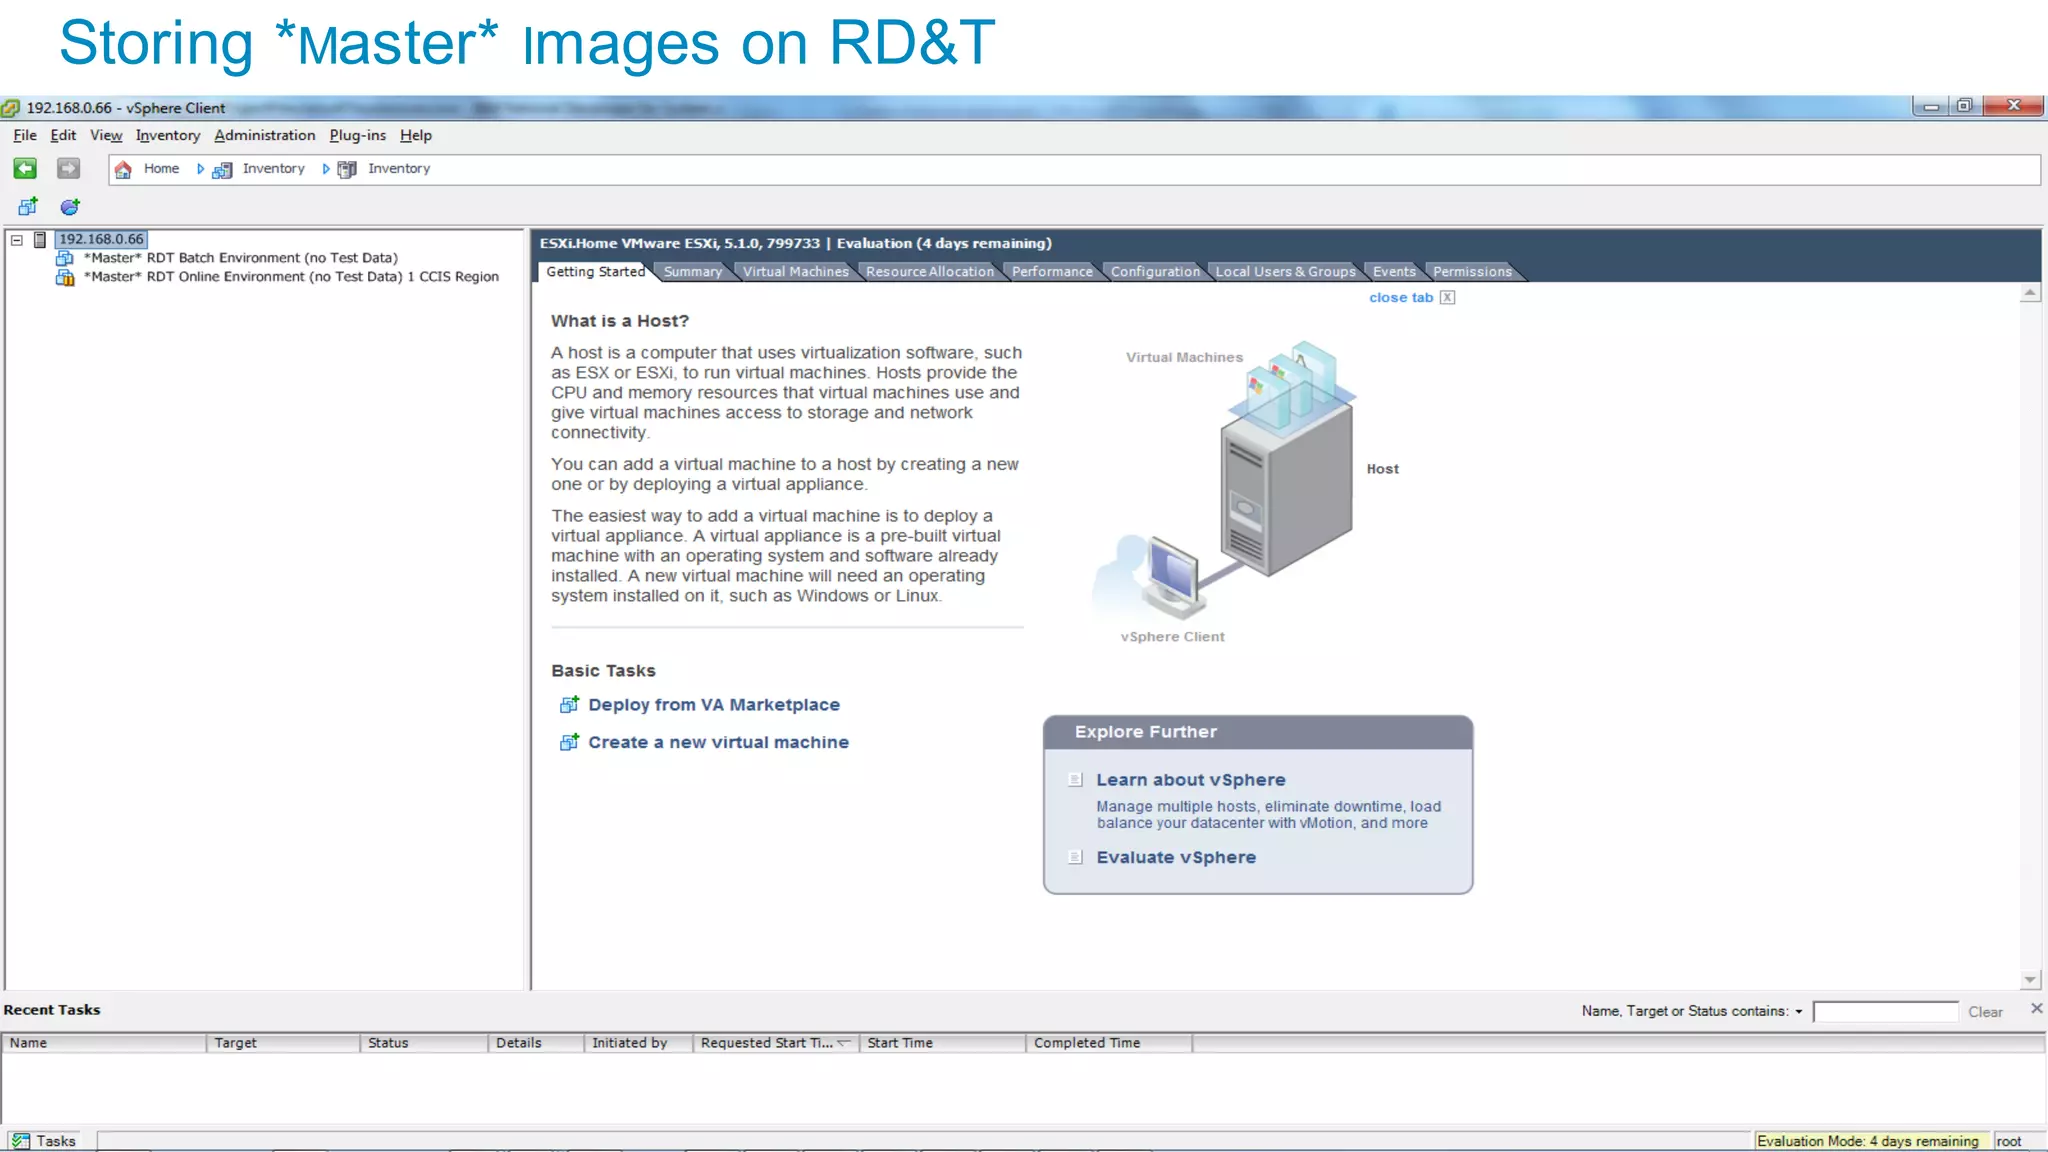2048x1152 pixels.
Task: Switch to the Local Users & Groups tab
Action: click(x=1285, y=272)
